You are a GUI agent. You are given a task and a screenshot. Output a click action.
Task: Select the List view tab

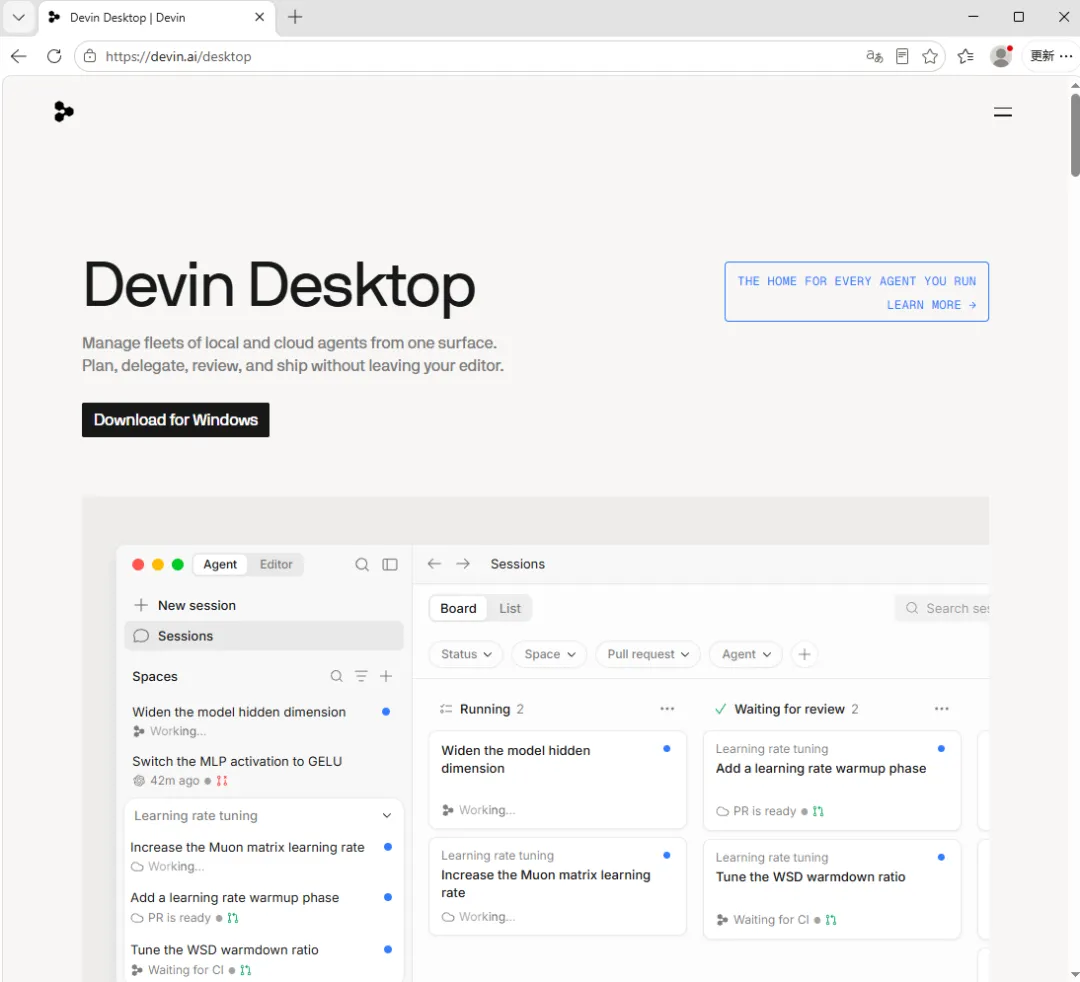click(x=510, y=609)
